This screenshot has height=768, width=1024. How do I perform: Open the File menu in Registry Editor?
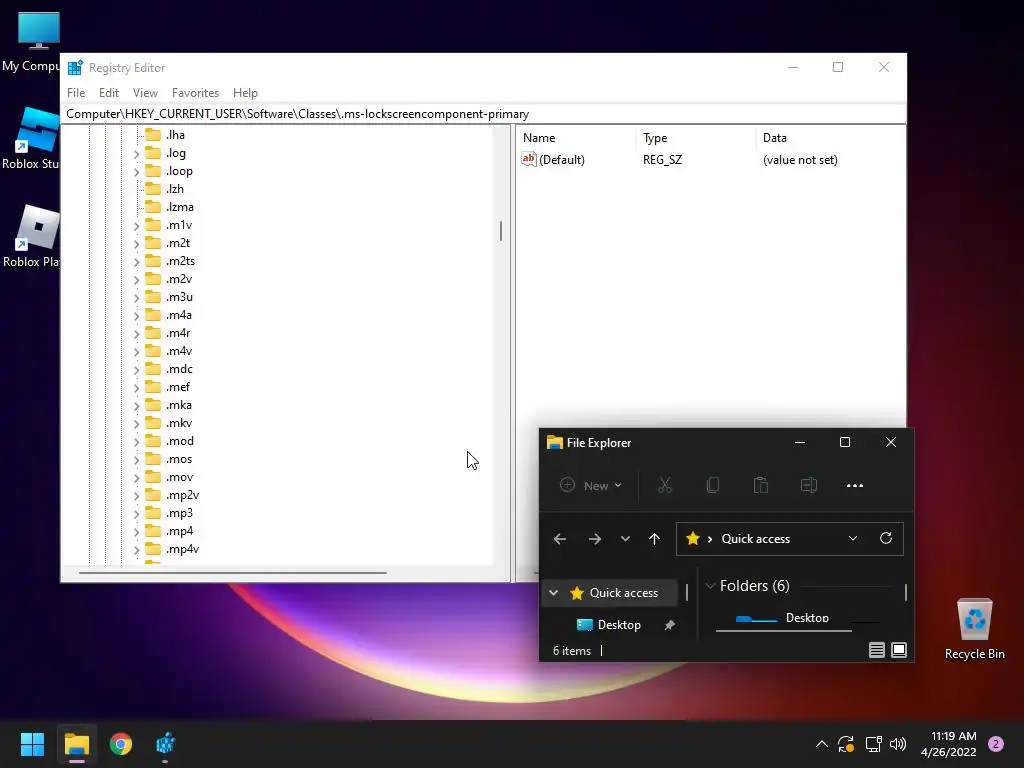click(x=76, y=93)
